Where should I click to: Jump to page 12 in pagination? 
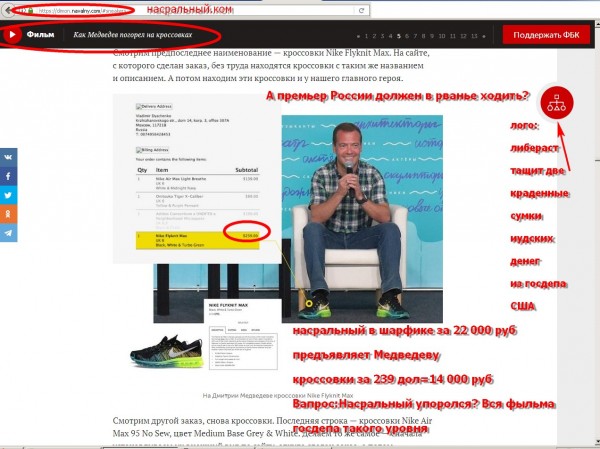[x=463, y=36]
